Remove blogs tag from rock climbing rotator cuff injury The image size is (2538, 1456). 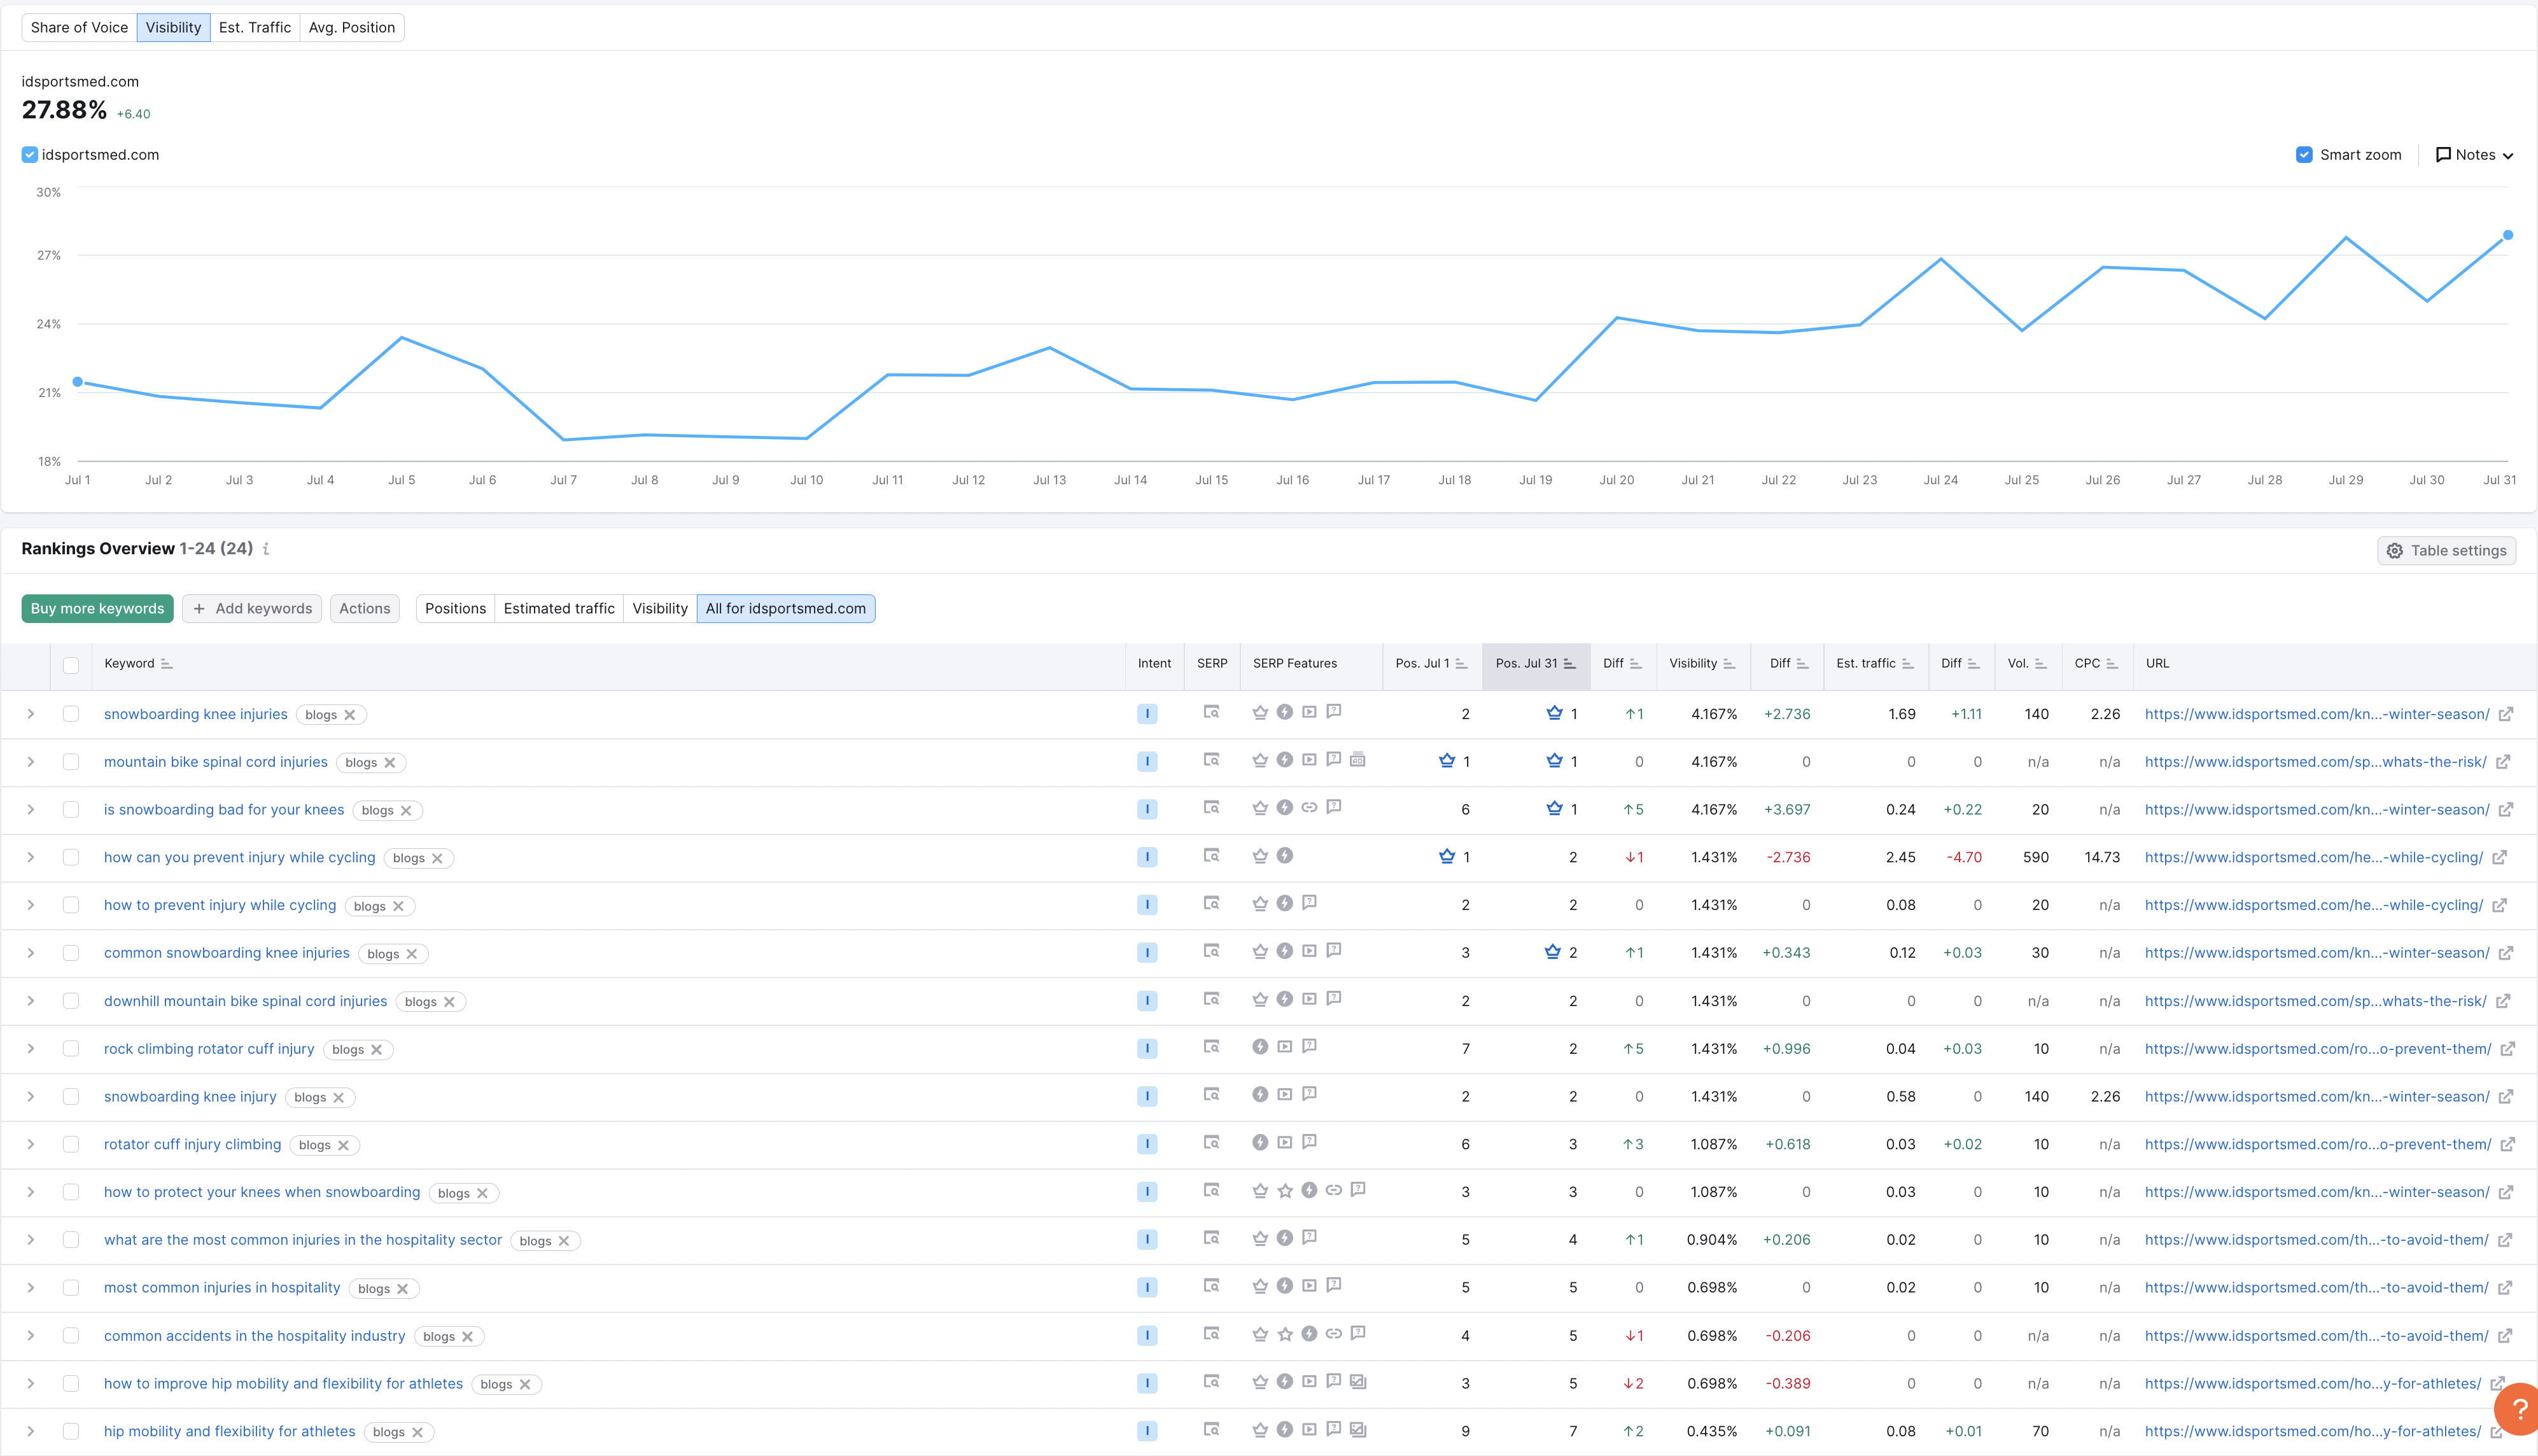click(377, 1050)
